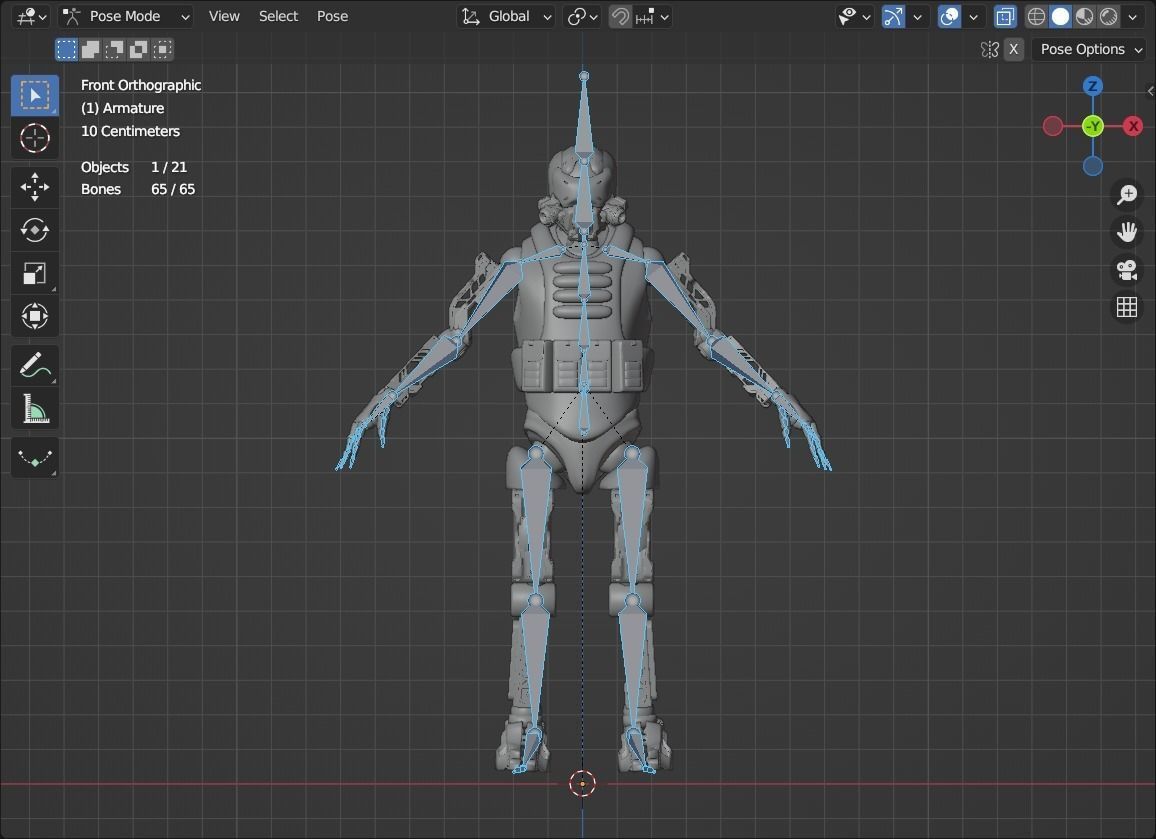Click the blue Z axis on navigation gizmo
Image resolution: width=1156 pixels, height=839 pixels.
pyautogui.click(x=1093, y=86)
